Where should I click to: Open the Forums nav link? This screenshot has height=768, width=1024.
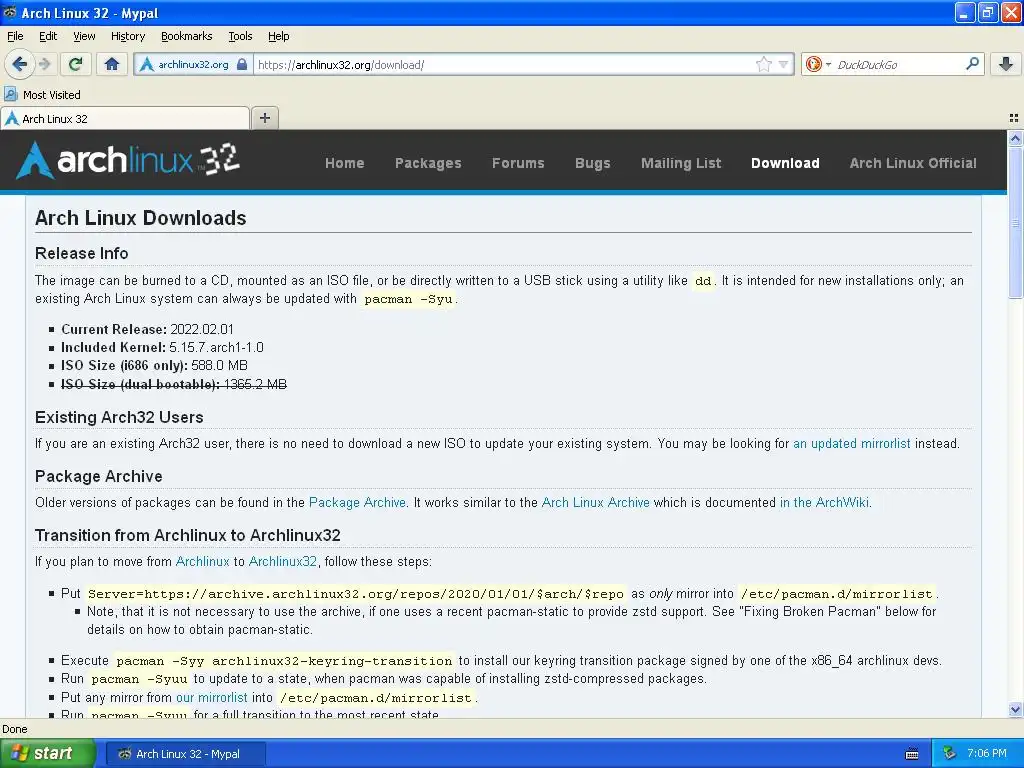click(518, 163)
